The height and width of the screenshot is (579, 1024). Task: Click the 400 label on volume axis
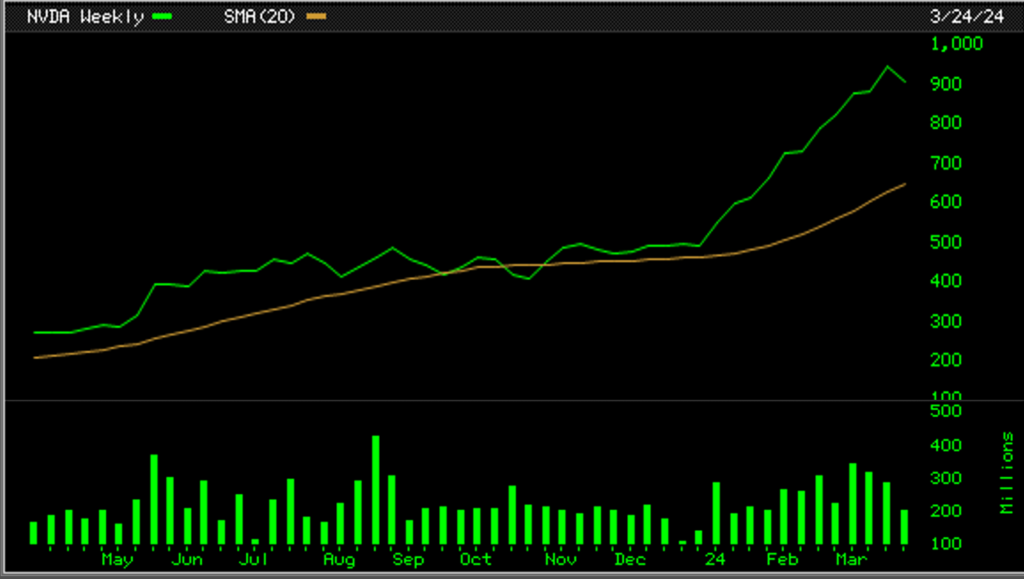pos(945,445)
